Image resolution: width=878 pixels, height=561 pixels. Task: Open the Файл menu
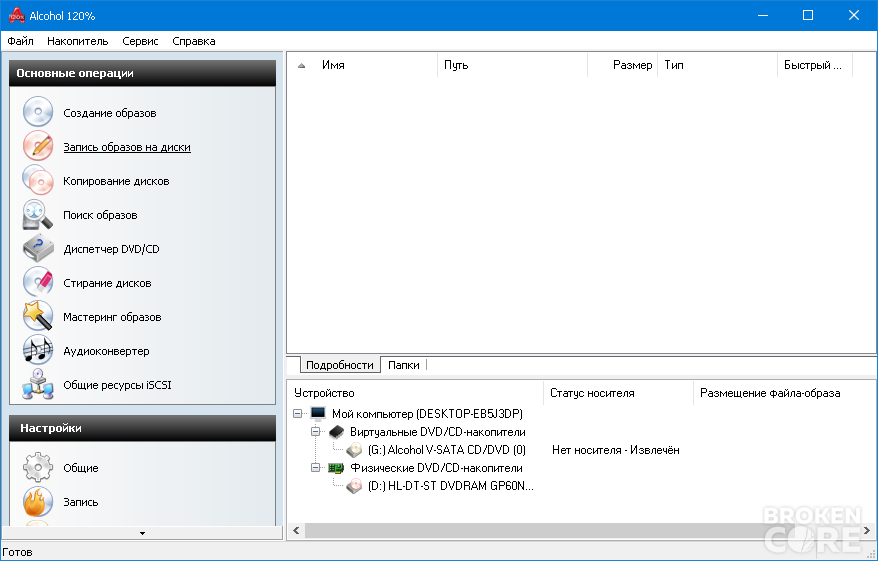click(x=21, y=41)
